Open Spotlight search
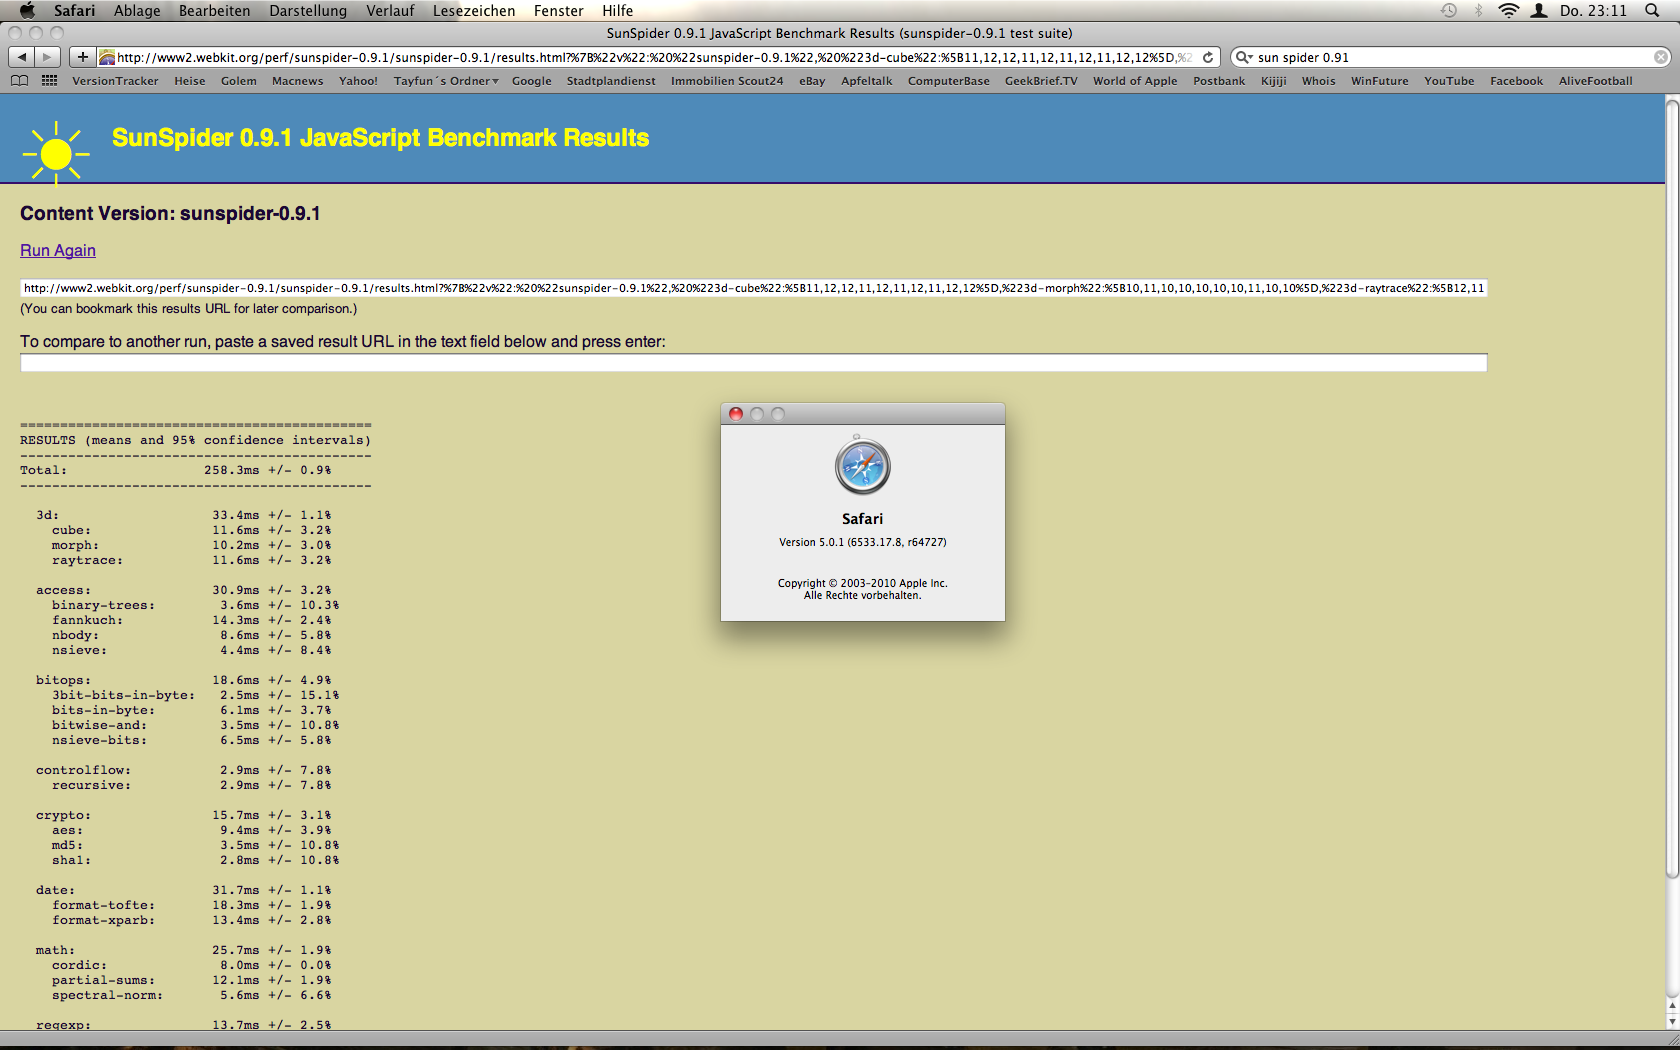Image resolution: width=1680 pixels, height=1050 pixels. click(1652, 10)
